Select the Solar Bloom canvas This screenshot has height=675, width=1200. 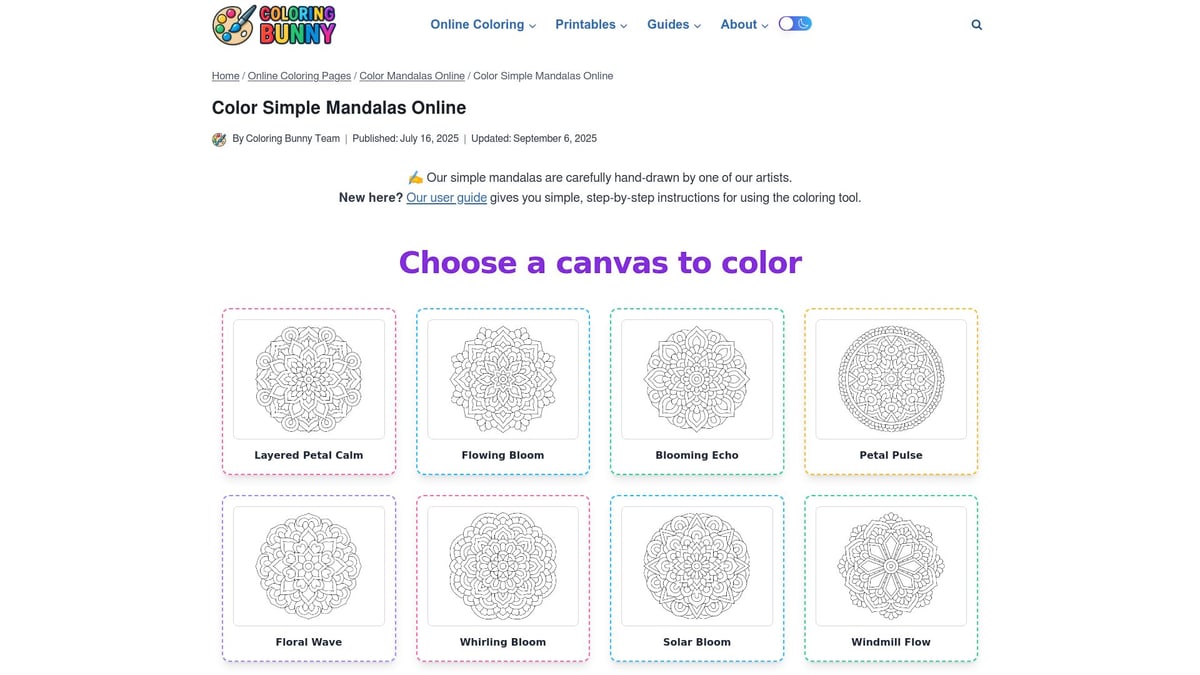click(x=696, y=566)
